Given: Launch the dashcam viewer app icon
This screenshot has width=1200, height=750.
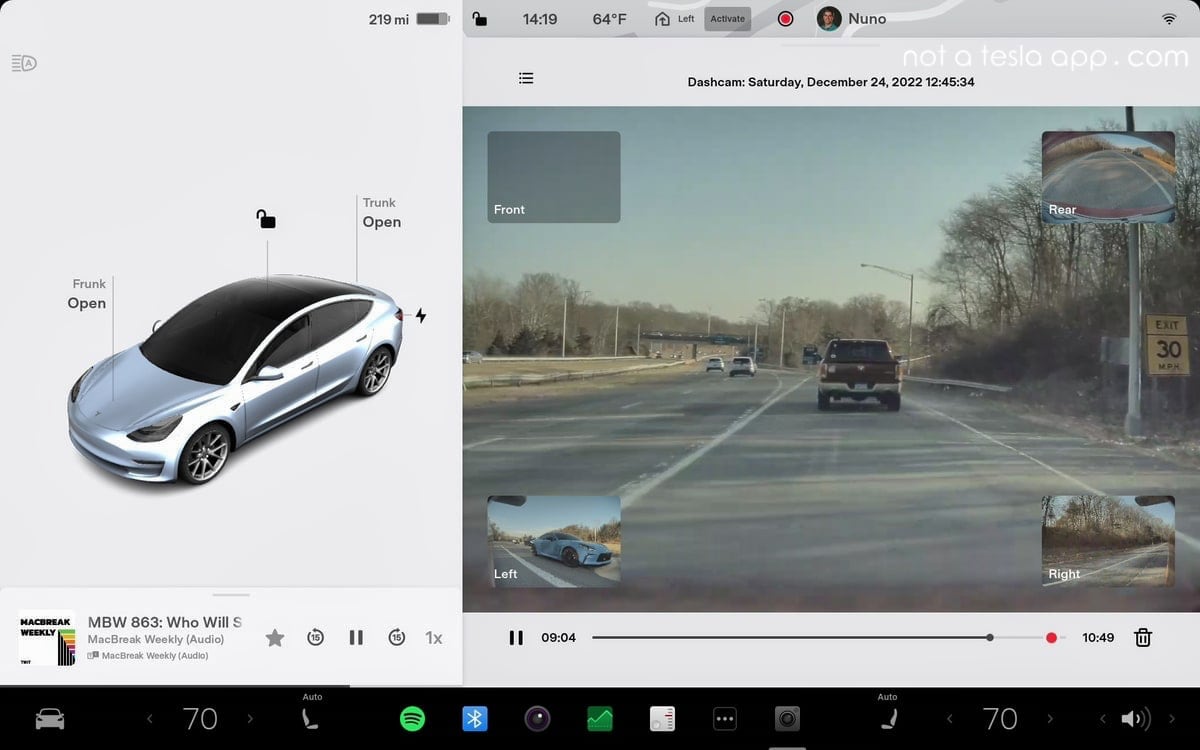Looking at the screenshot, I should (x=787, y=718).
